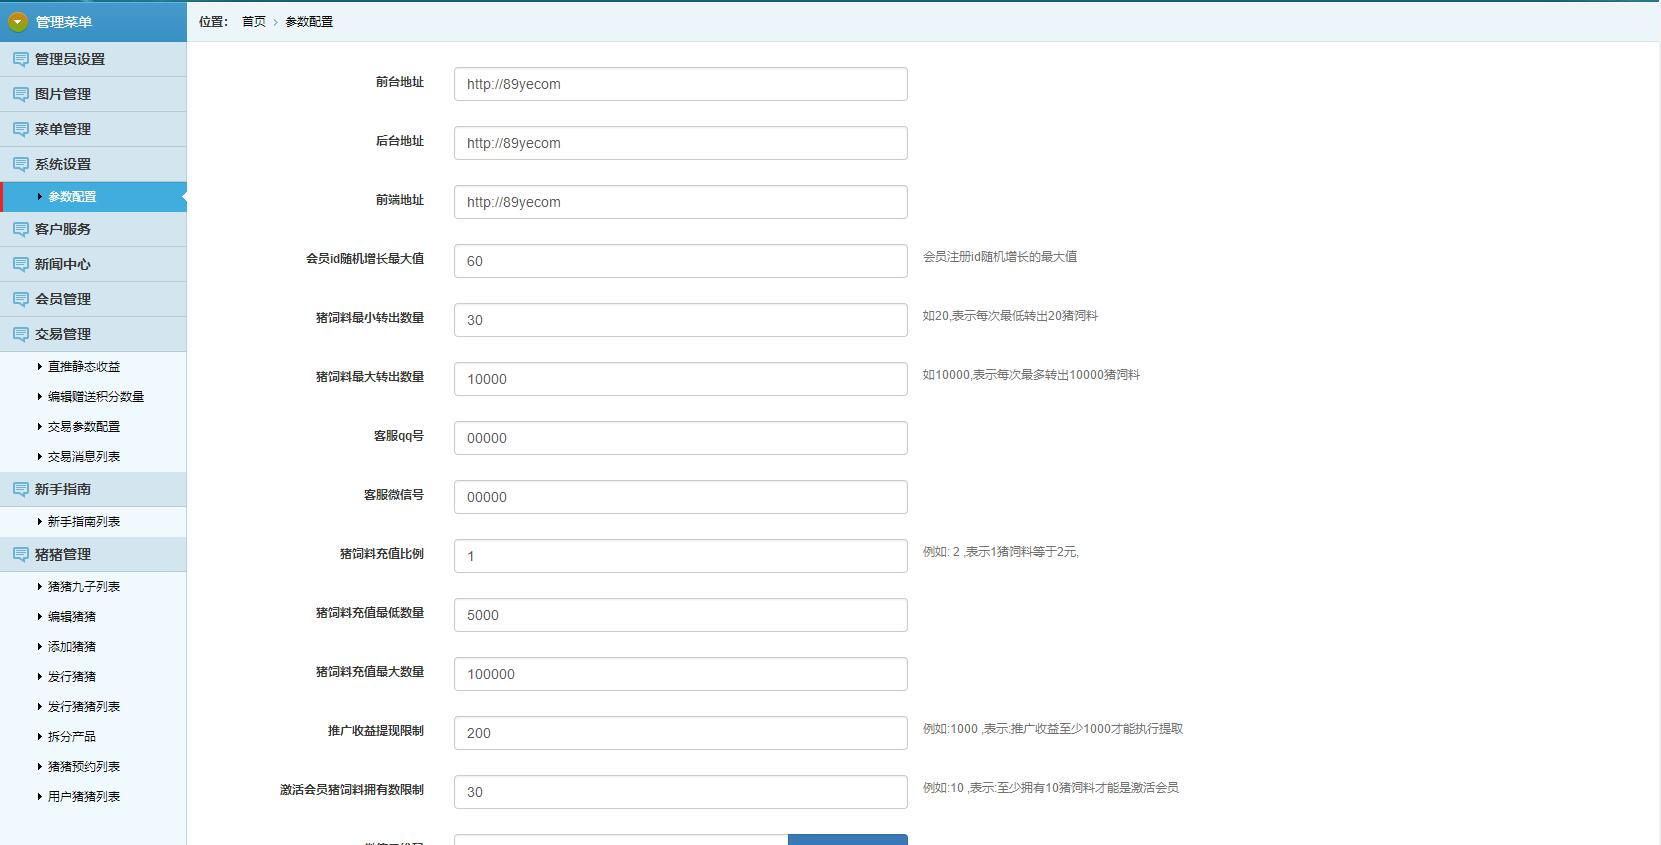
Task: Expand the 客户服务 menu section
Action: click(93, 229)
